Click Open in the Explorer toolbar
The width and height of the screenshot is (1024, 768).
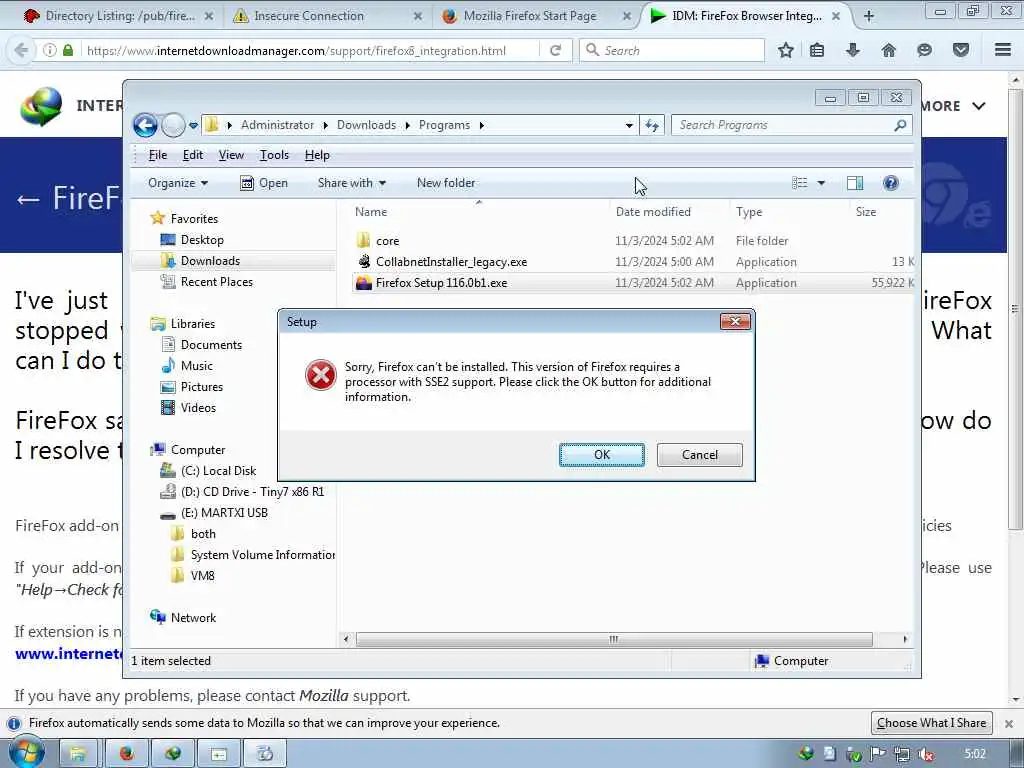[x=264, y=183]
